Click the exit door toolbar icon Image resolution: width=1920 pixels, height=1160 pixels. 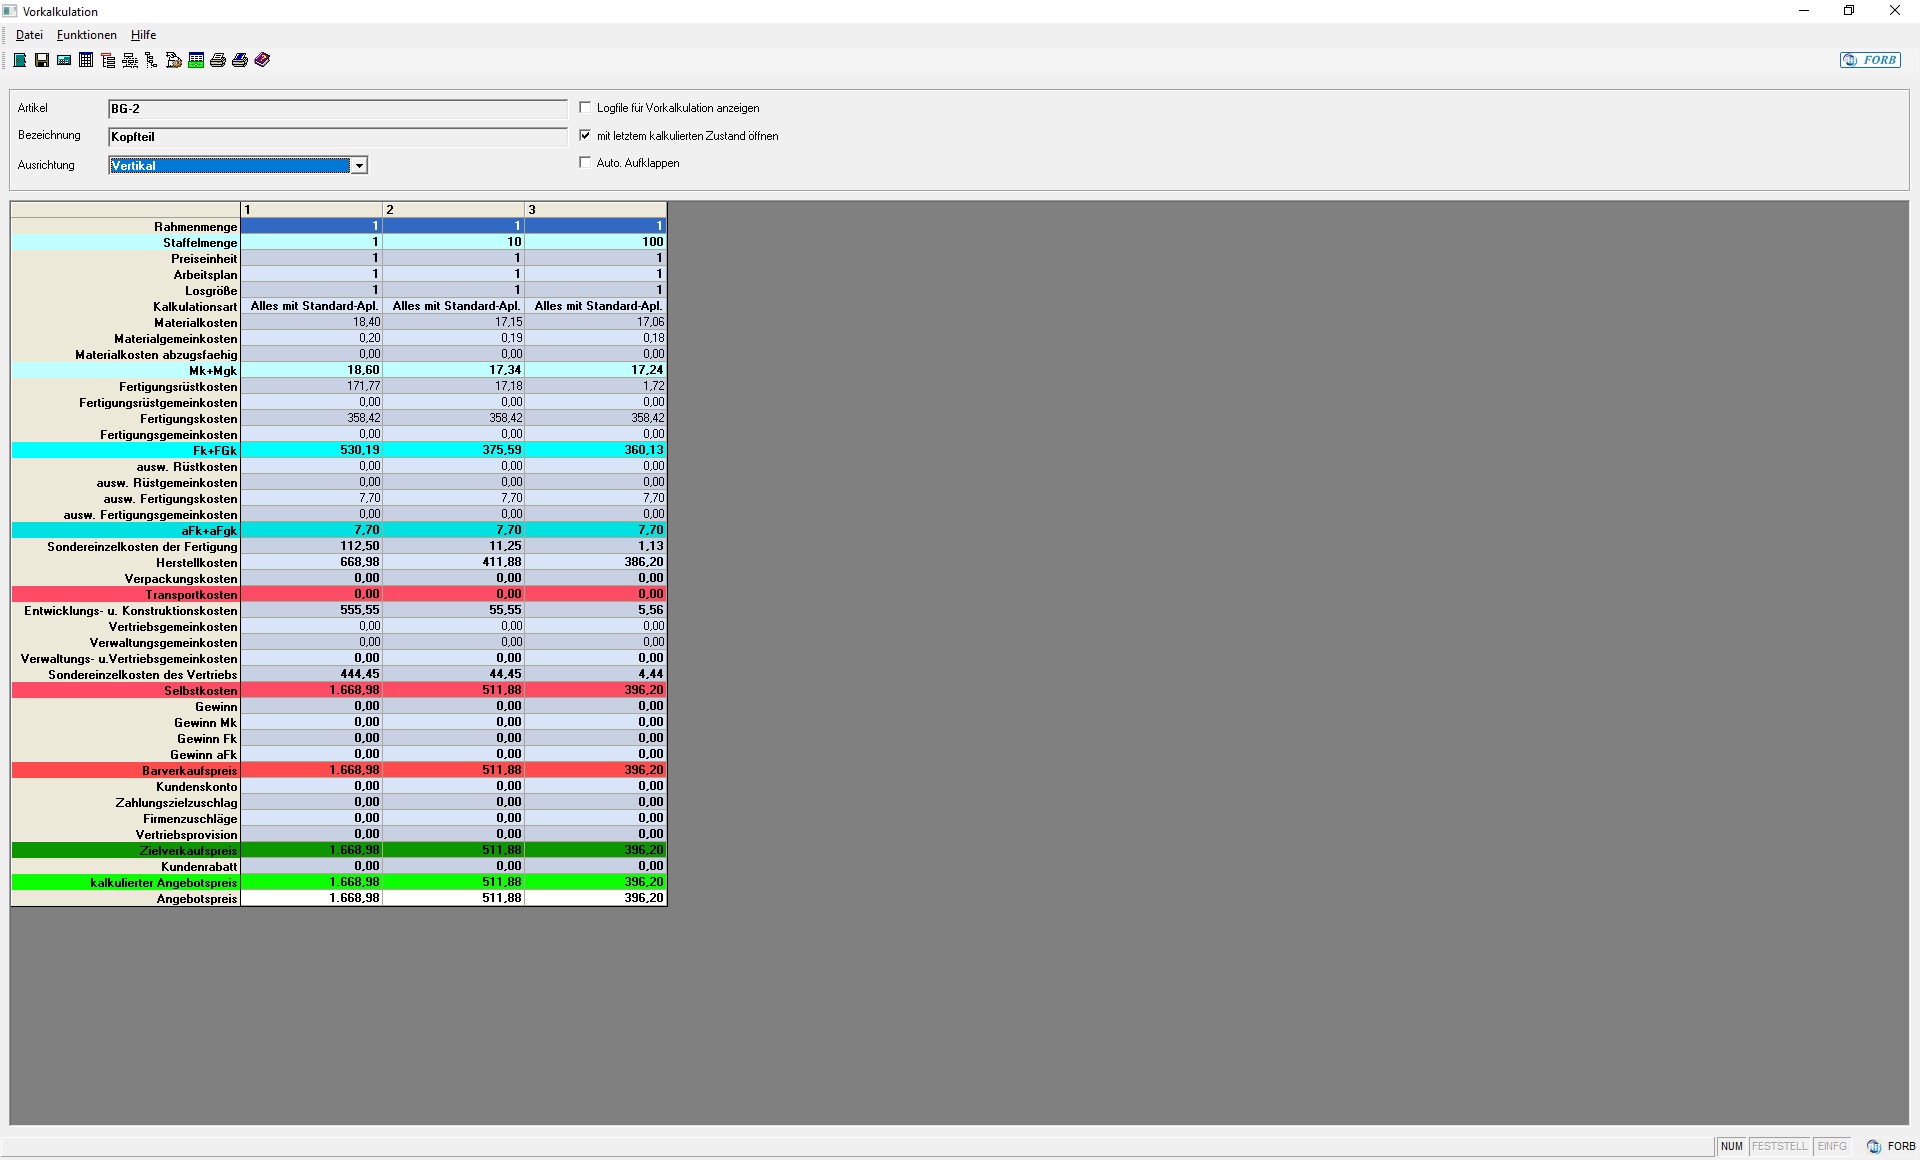point(20,60)
